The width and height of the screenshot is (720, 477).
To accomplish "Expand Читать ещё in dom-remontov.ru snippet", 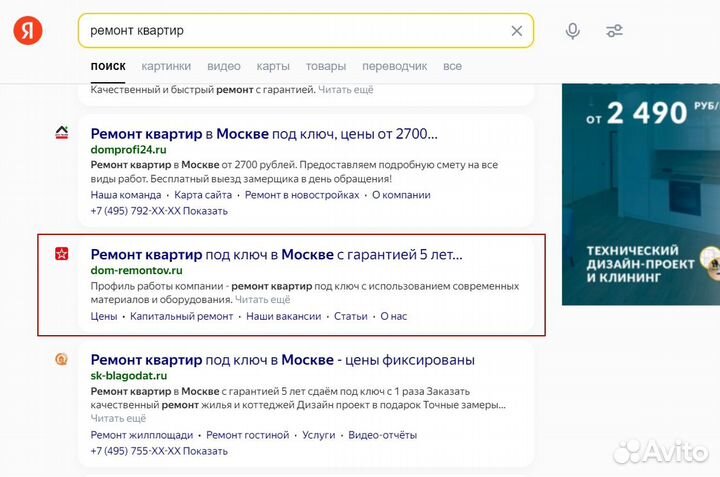I will (x=263, y=300).
